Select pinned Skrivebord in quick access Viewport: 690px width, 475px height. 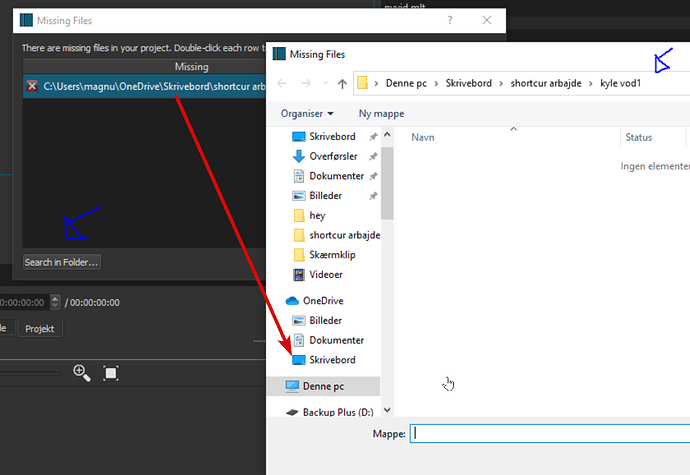332,136
